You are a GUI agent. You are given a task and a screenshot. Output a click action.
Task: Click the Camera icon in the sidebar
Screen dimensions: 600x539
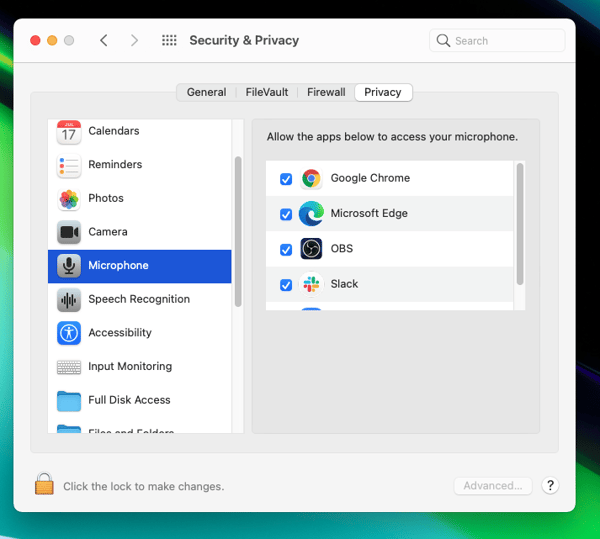69,232
